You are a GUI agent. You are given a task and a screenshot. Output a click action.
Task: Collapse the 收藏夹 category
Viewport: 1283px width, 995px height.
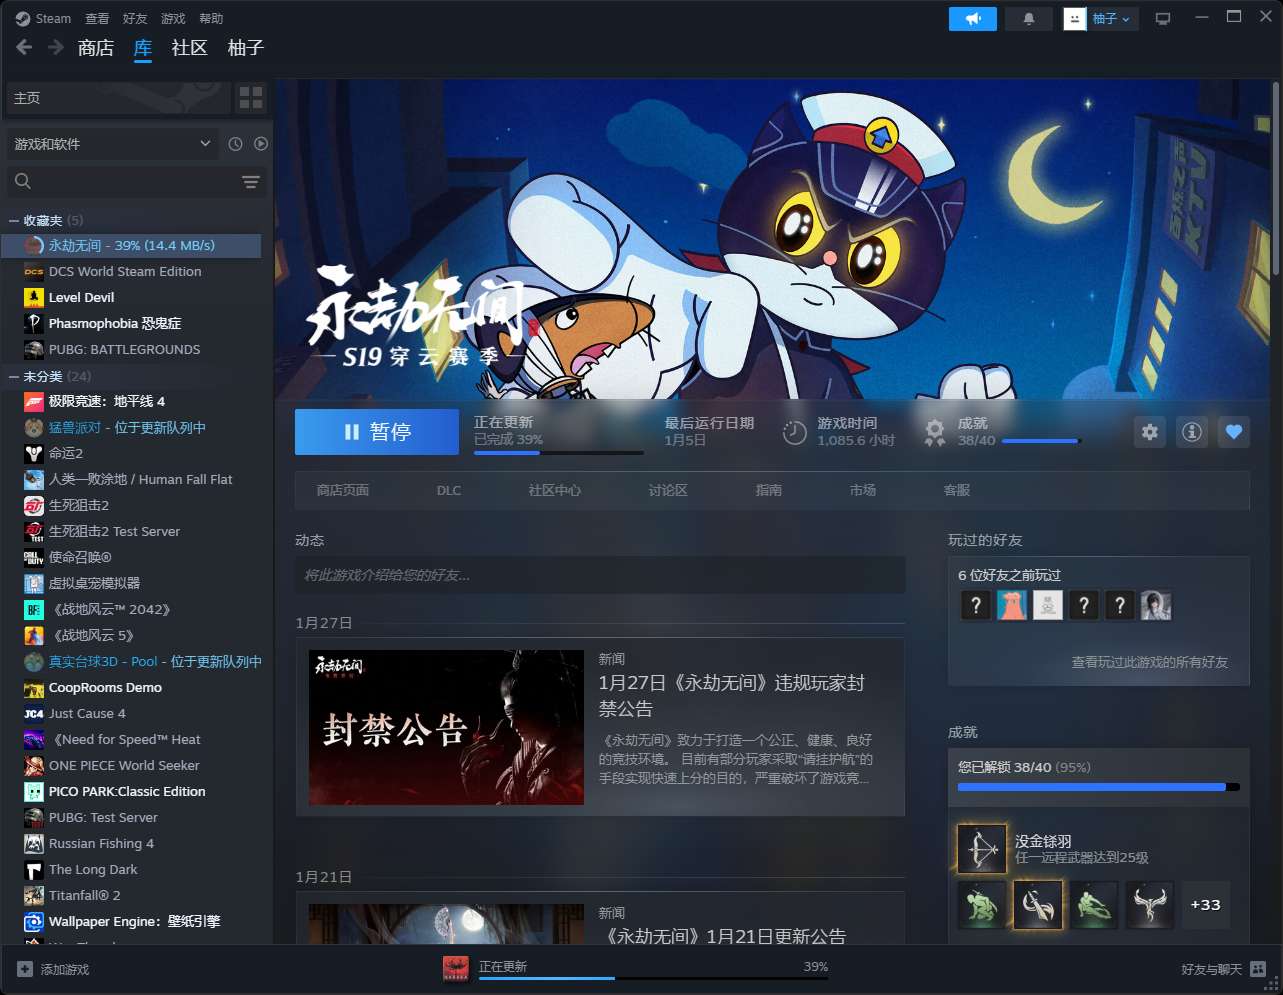14,220
